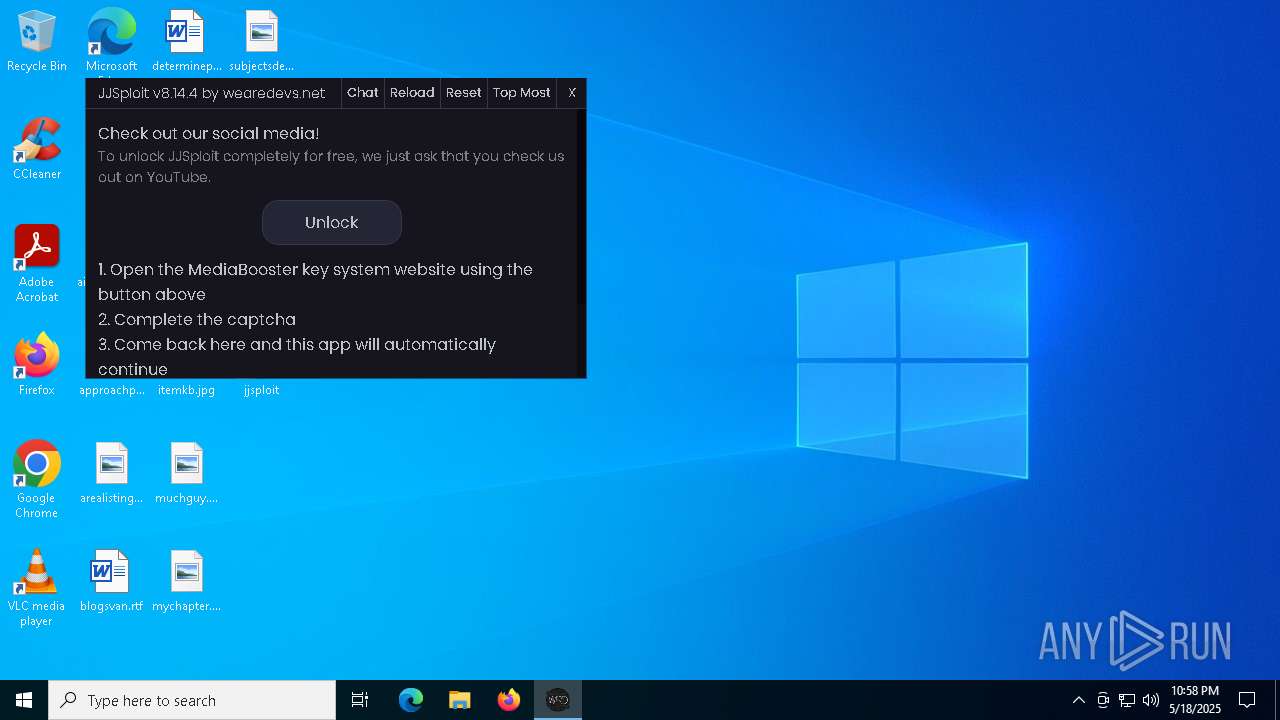This screenshot has width=1280, height=720.
Task: Open the Recycle Bin desktop icon
Action: point(37,41)
